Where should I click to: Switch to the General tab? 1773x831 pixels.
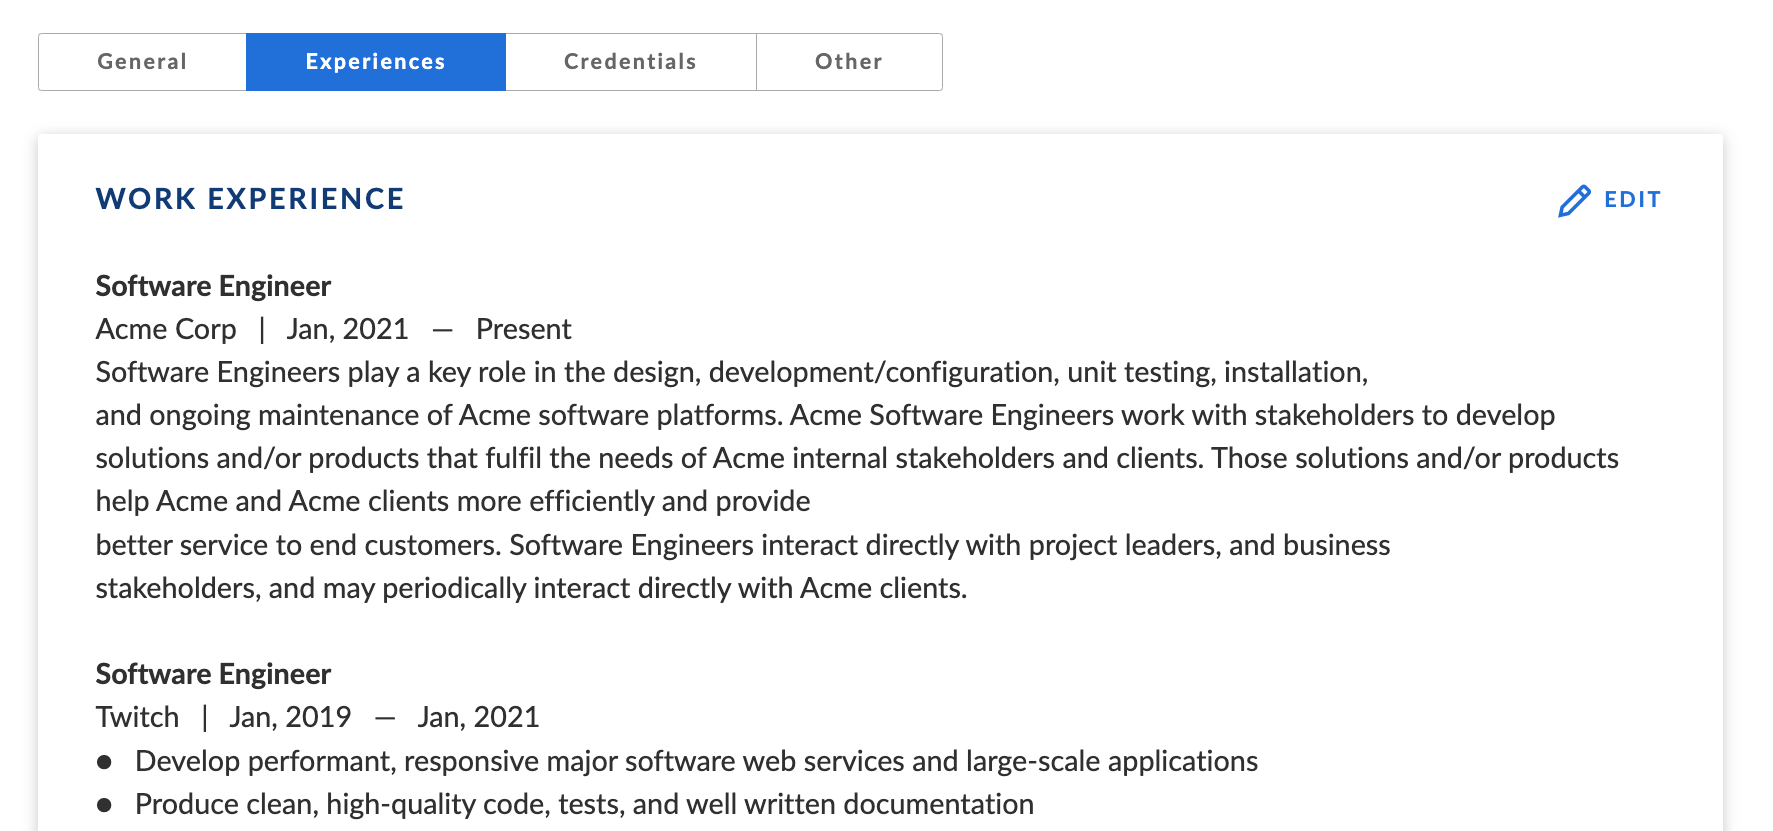[x=142, y=62]
